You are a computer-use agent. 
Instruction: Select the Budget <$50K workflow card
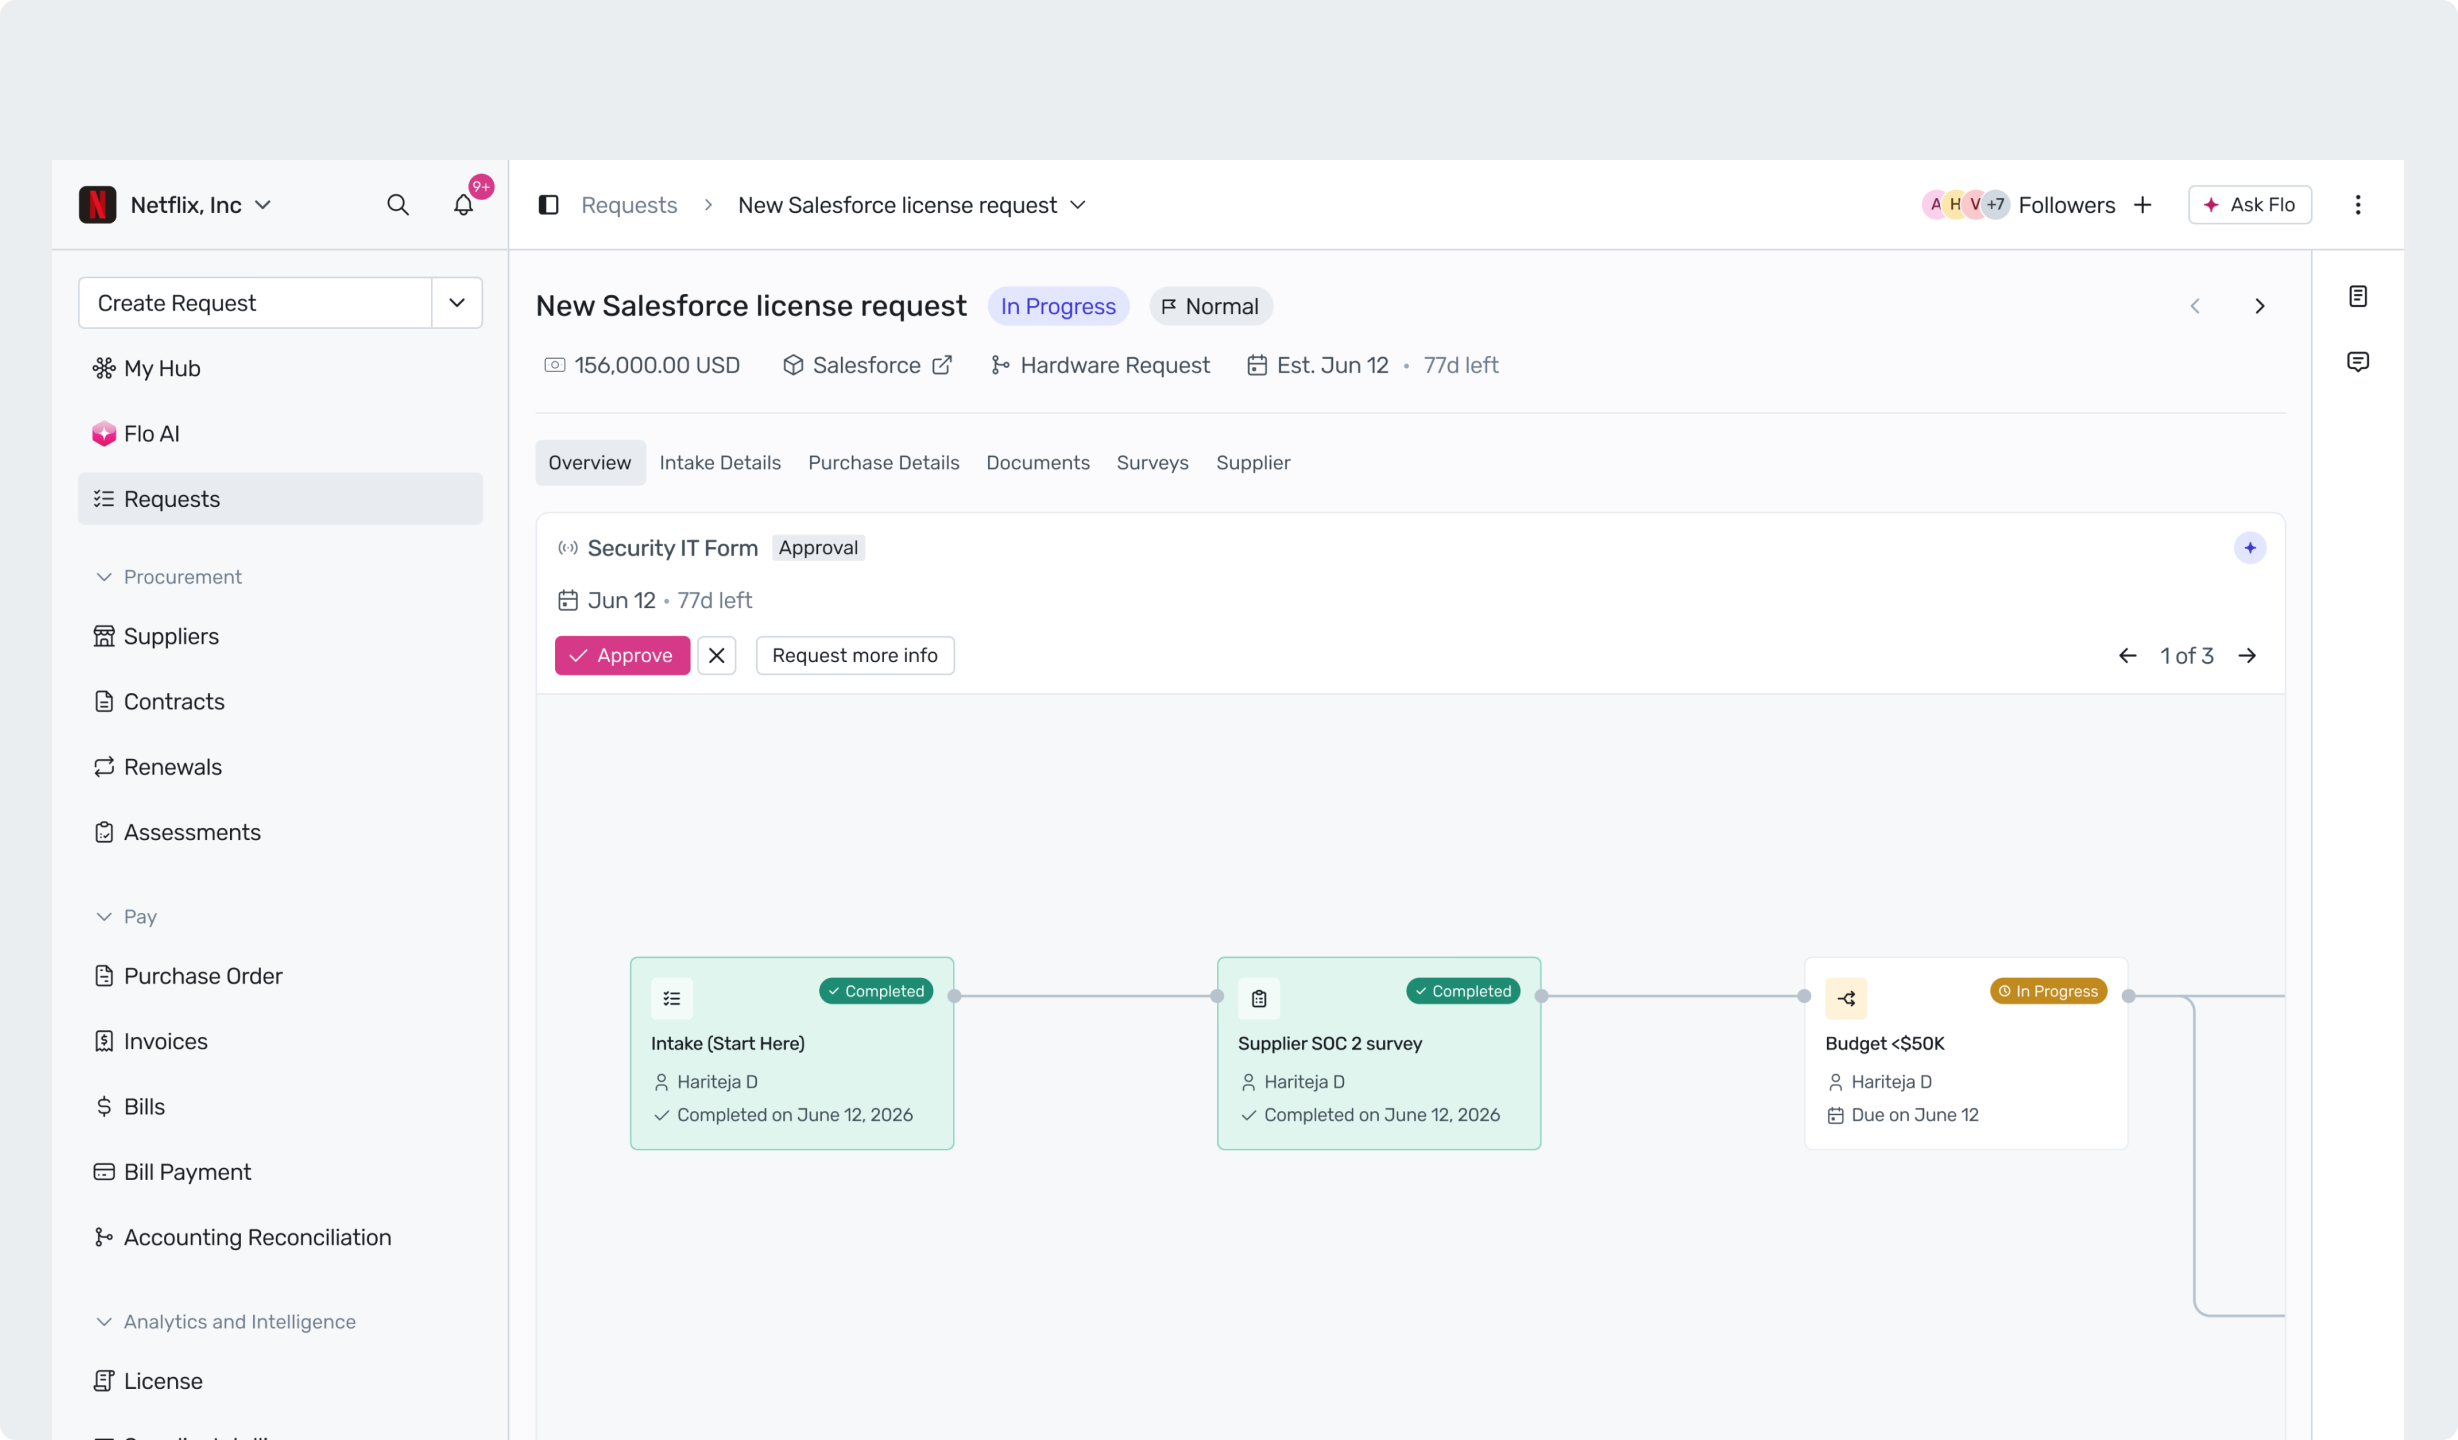click(1966, 1054)
